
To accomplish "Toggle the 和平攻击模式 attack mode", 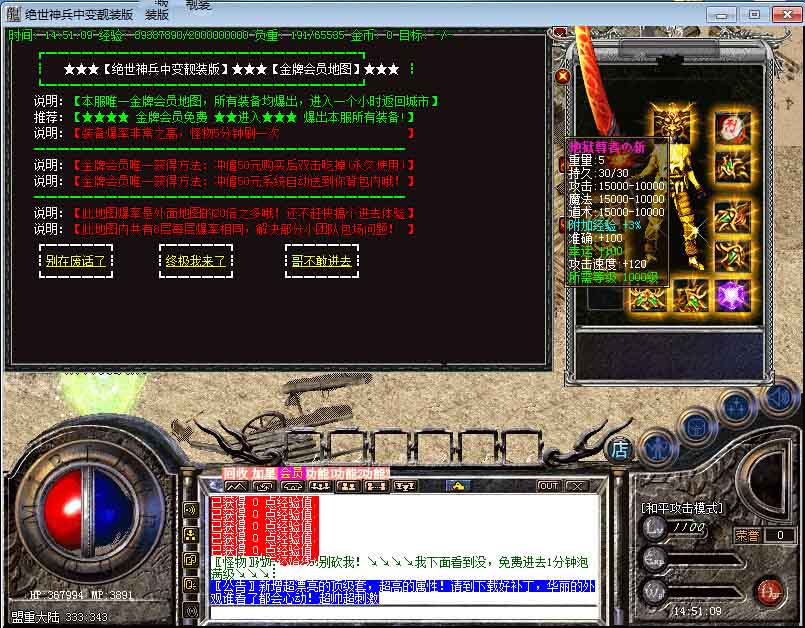I will (681, 508).
